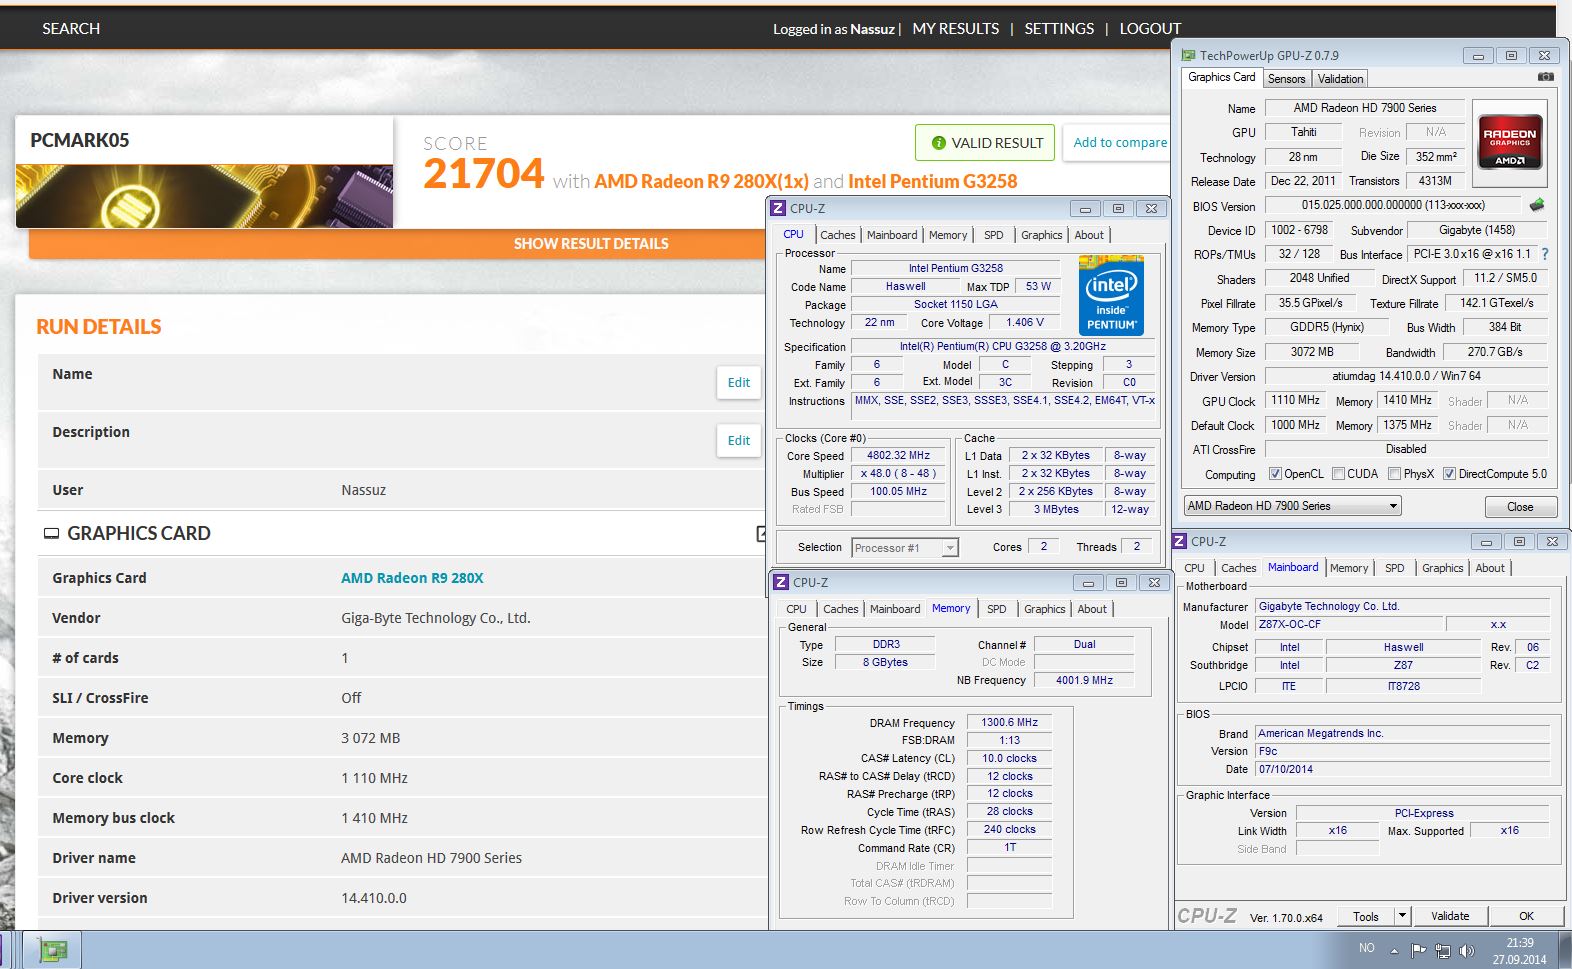This screenshot has width=1572, height=969.
Task: Click the taskbar clock showing 21:39
Action: [1519, 950]
